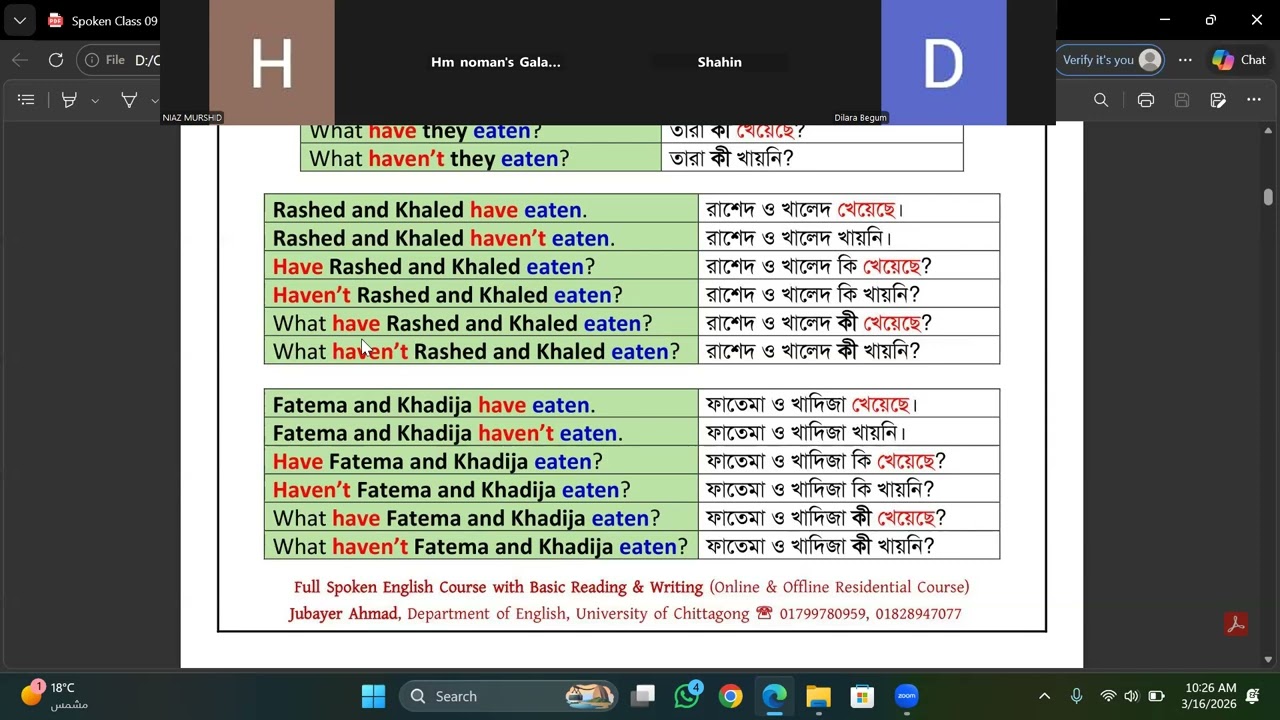Screen dimensions: 1280x720
Task: Click the phone number 01799780959
Action: 823,614
